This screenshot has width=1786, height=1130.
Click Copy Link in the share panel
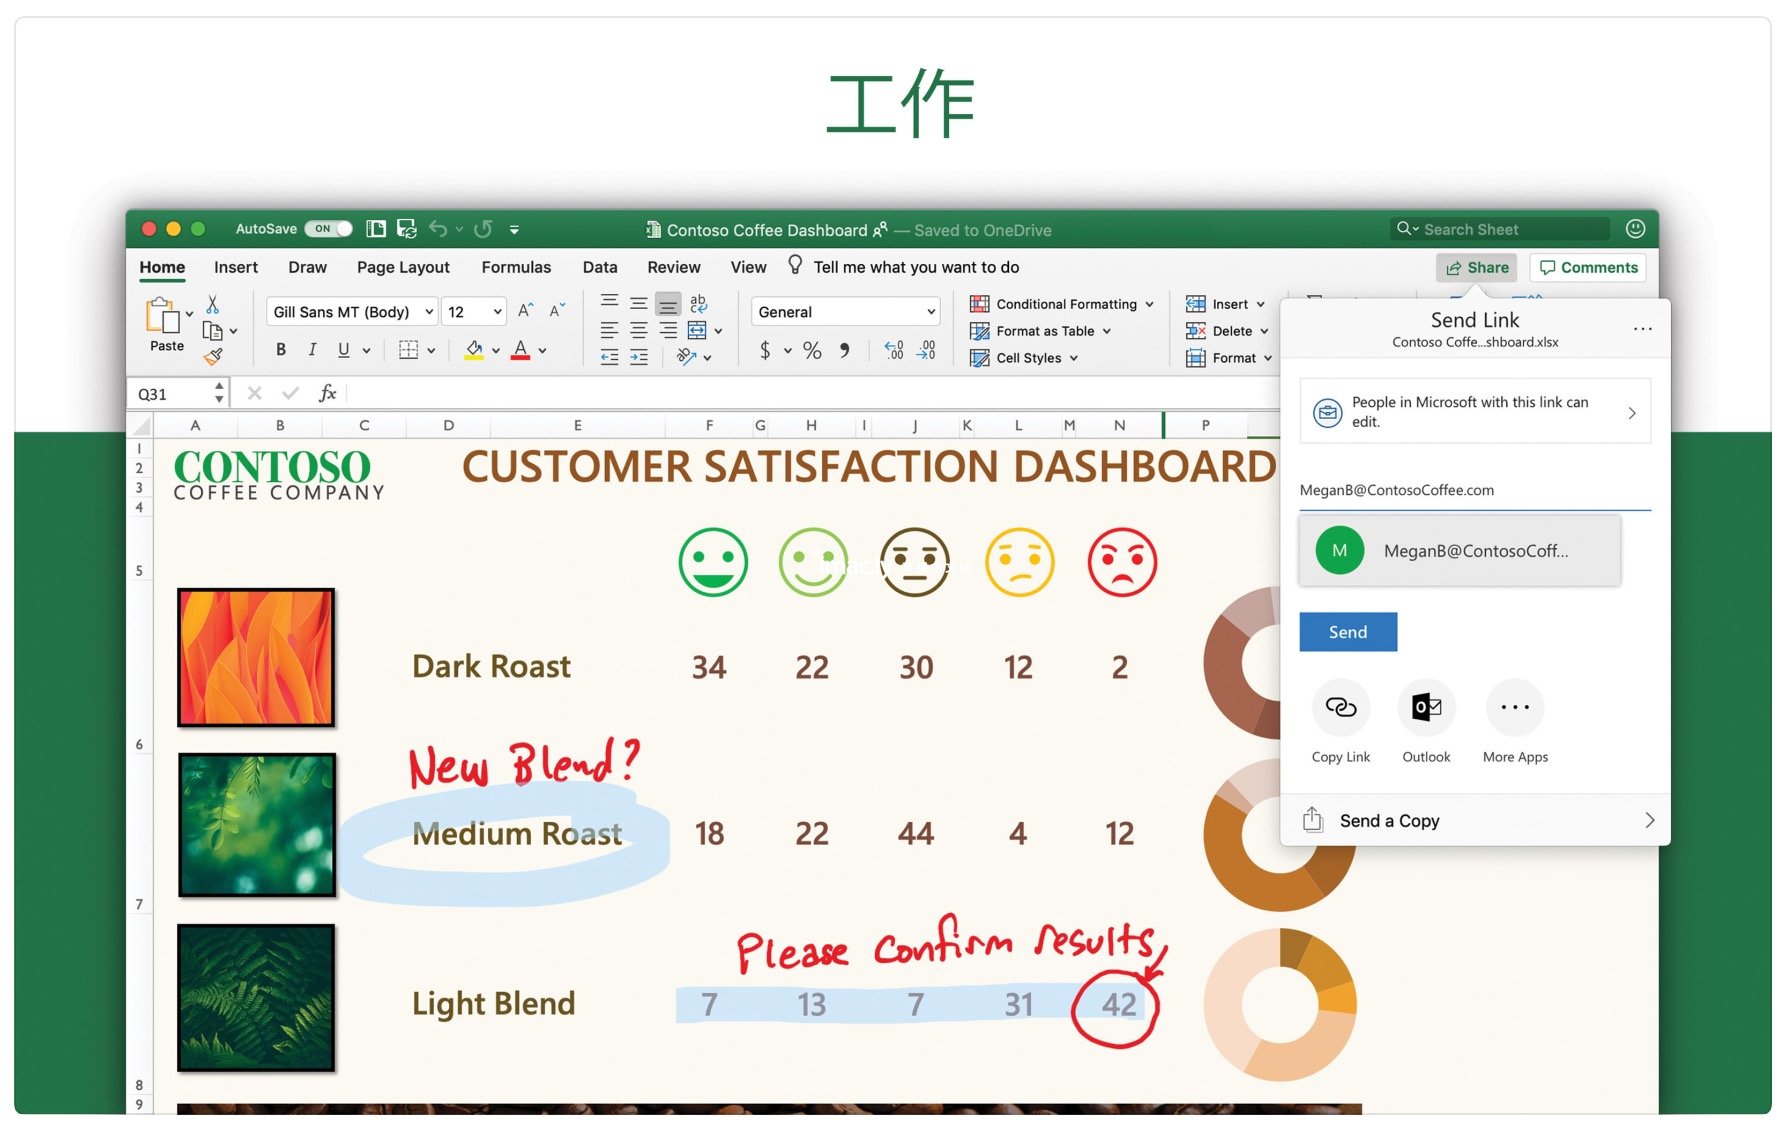(x=1341, y=721)
